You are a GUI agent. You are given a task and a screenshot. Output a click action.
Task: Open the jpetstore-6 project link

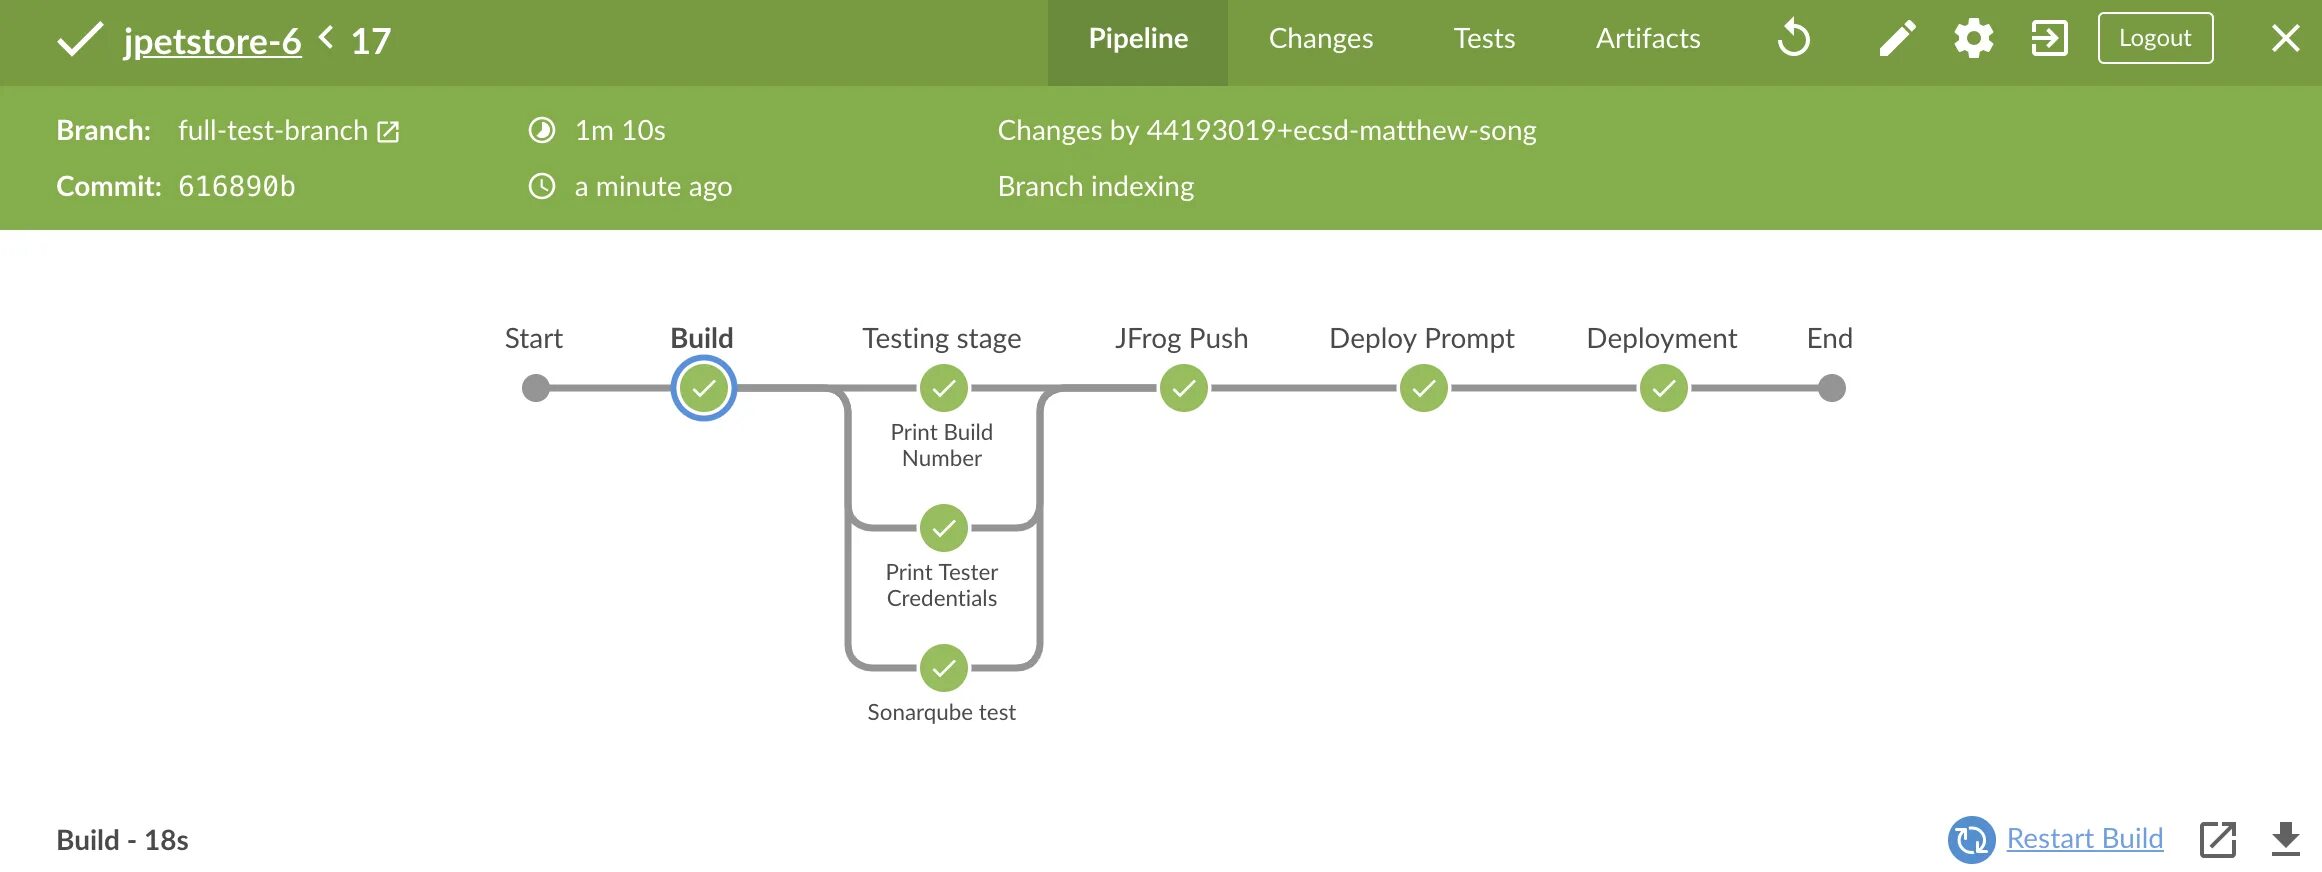coord(212,41)
